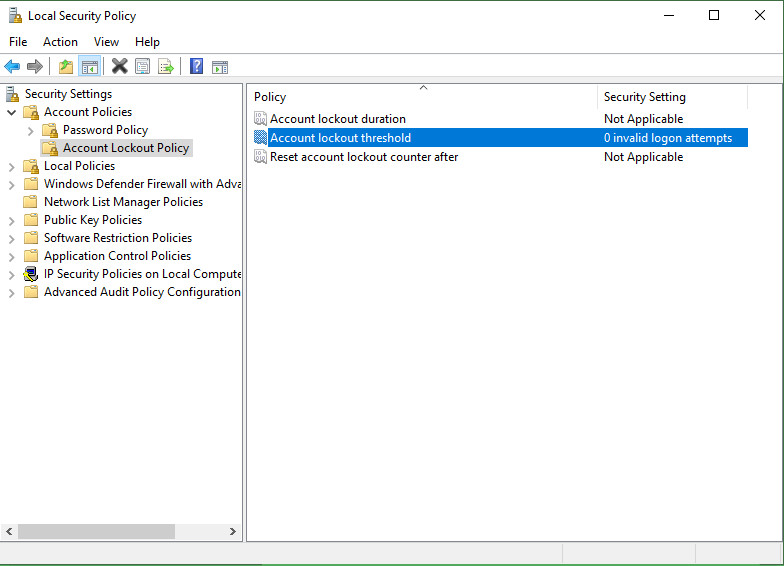Viewport: 784px width, 566px height.
Task: Click the Local Security Policy title bar icon
Action: tap(15, 16)
